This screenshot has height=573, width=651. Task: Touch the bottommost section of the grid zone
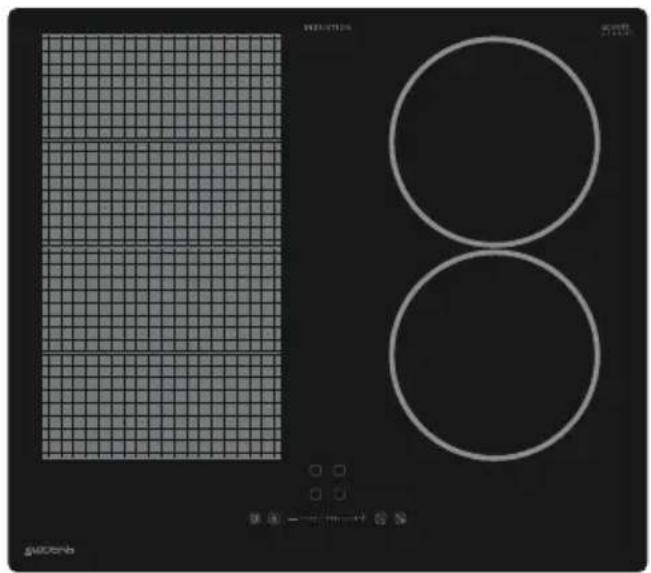click(x=162, y=406)
